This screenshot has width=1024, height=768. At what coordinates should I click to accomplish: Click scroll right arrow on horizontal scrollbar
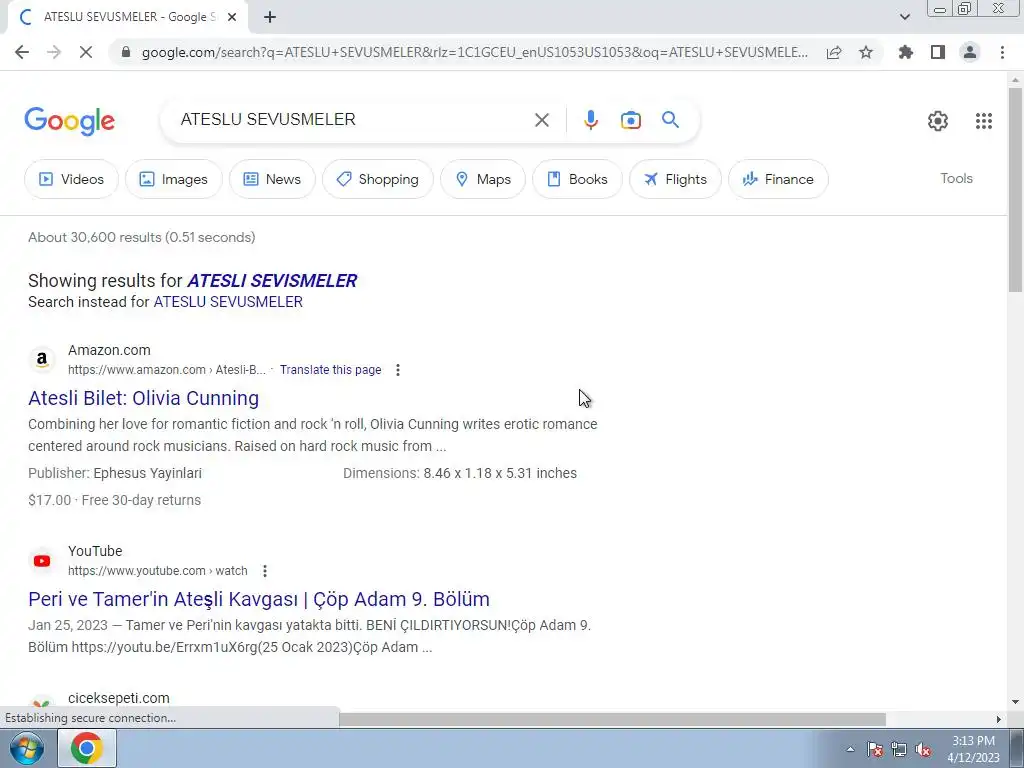tap(999, 719)
